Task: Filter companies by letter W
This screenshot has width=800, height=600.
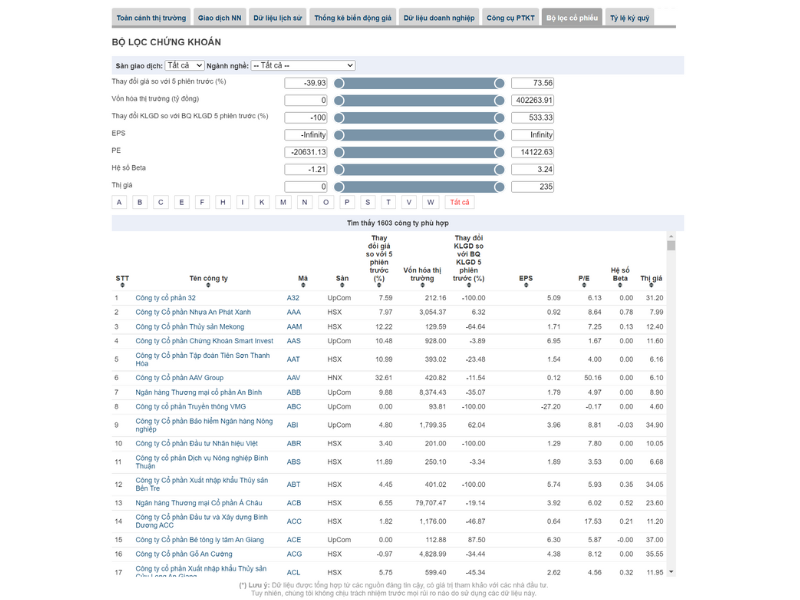Action: point(431,202)
